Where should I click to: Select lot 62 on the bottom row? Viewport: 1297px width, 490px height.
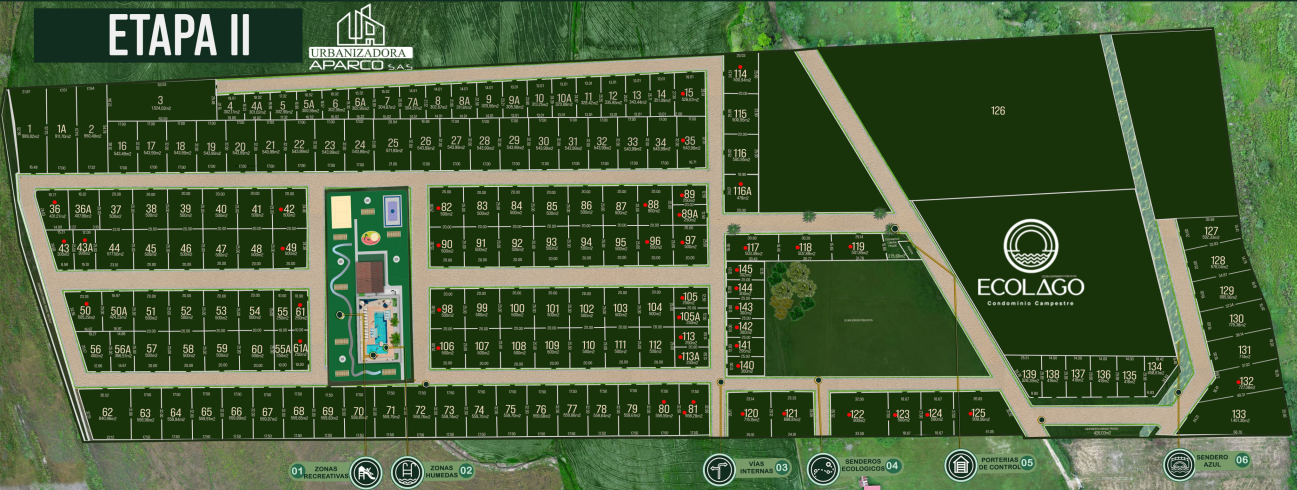tap(107, 412)
